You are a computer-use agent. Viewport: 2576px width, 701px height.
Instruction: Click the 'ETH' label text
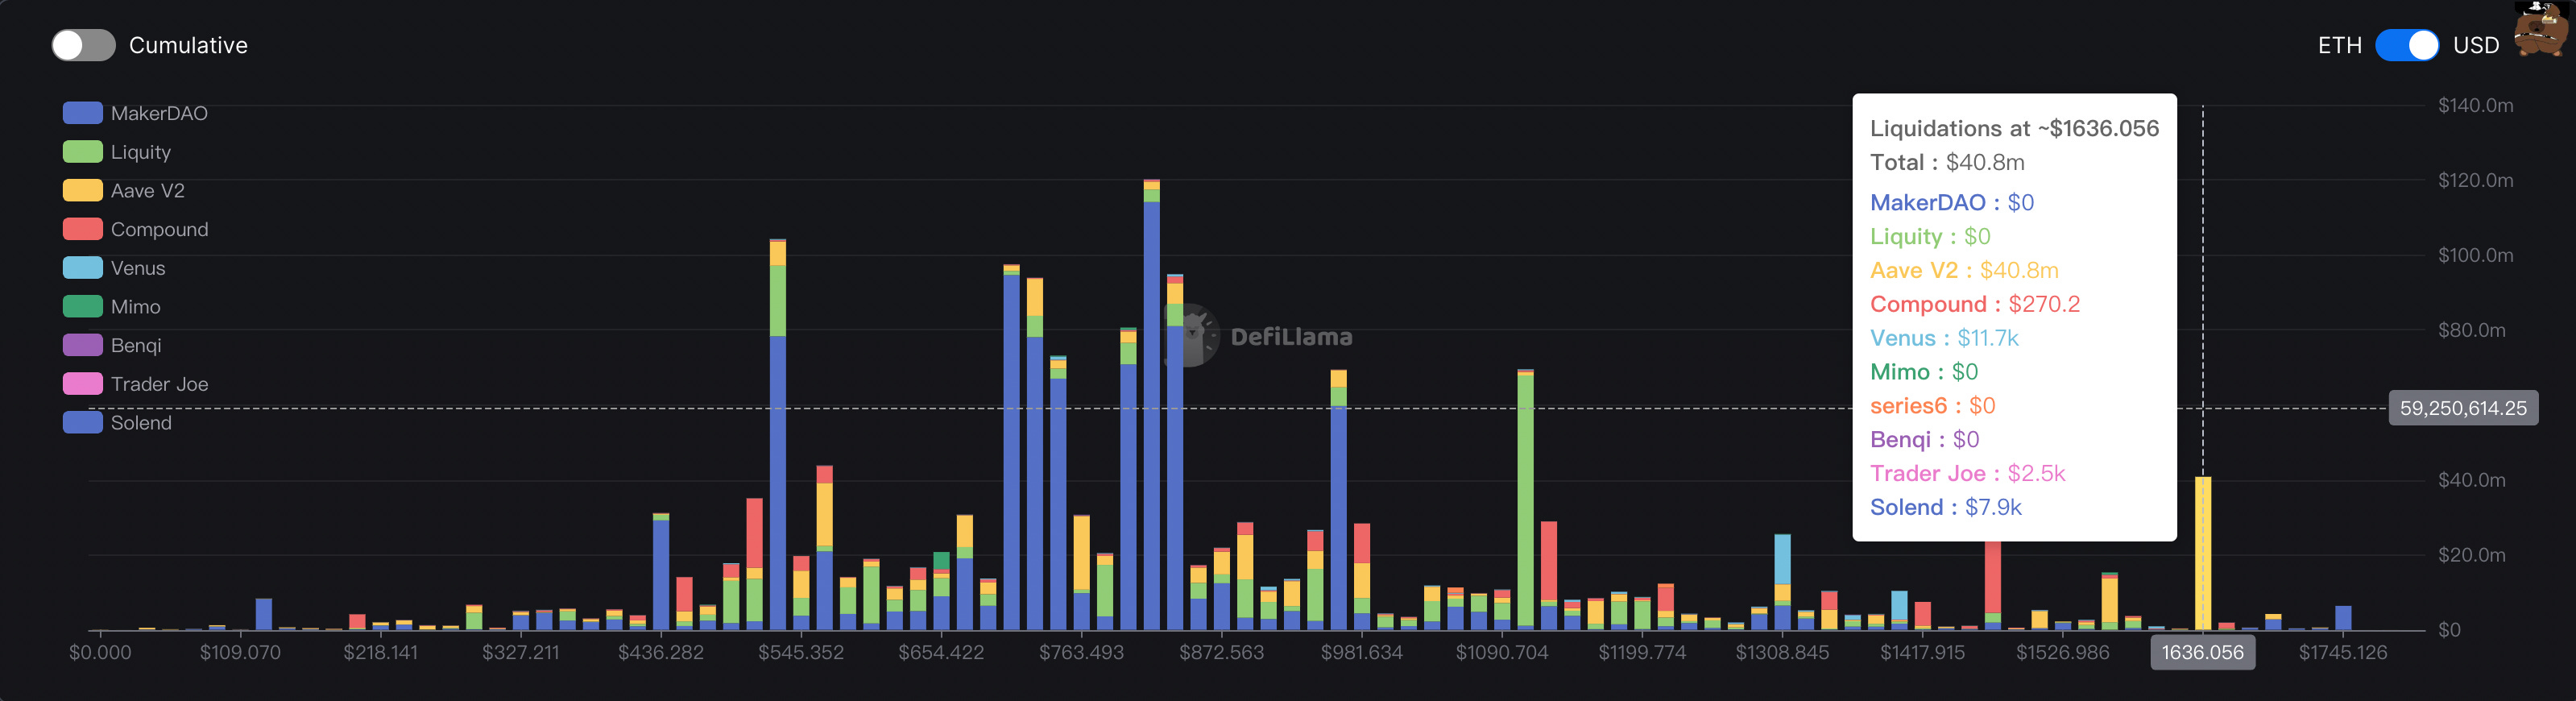[2339, 45]
